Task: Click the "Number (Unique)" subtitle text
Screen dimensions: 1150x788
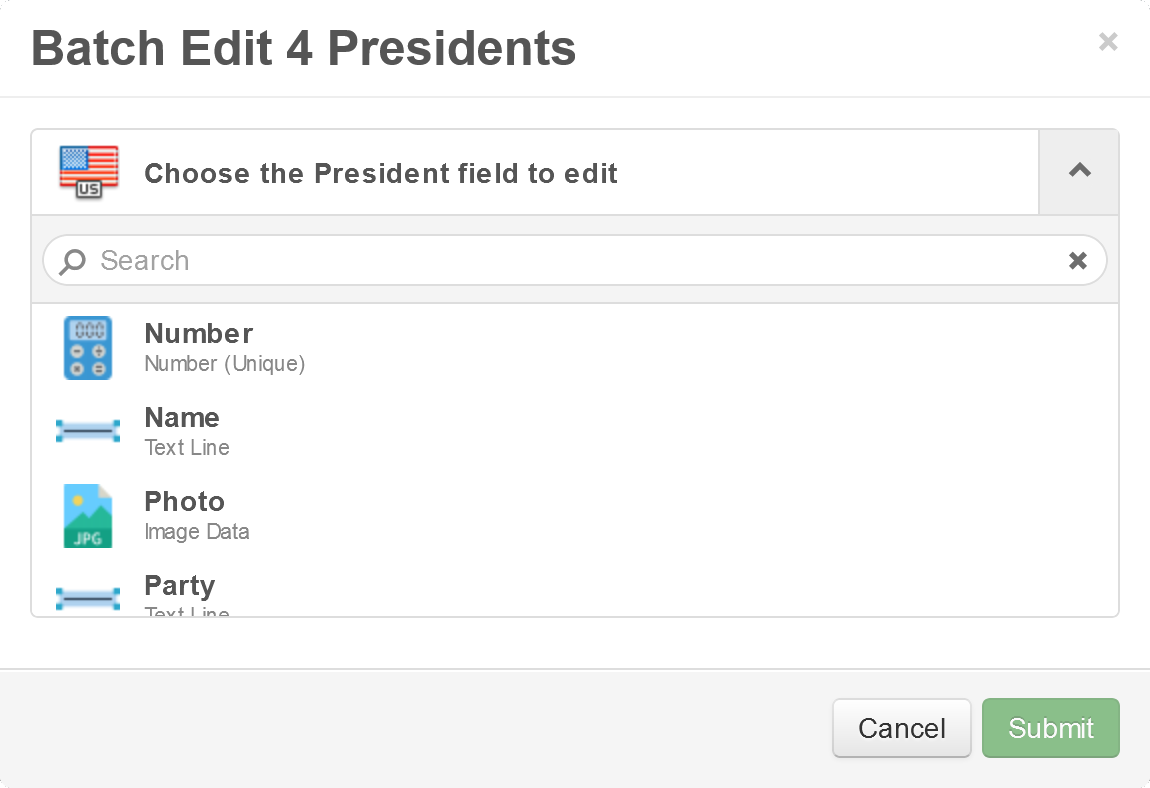Action: 225,364
